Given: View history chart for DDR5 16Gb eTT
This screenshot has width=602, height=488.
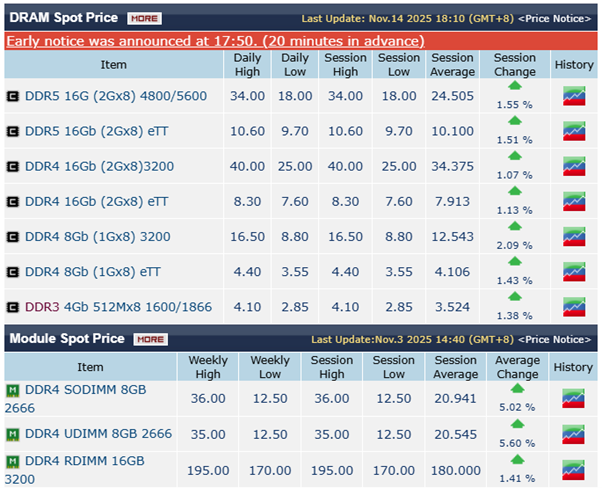Looking at the screenshot, I should coord(573,132).
